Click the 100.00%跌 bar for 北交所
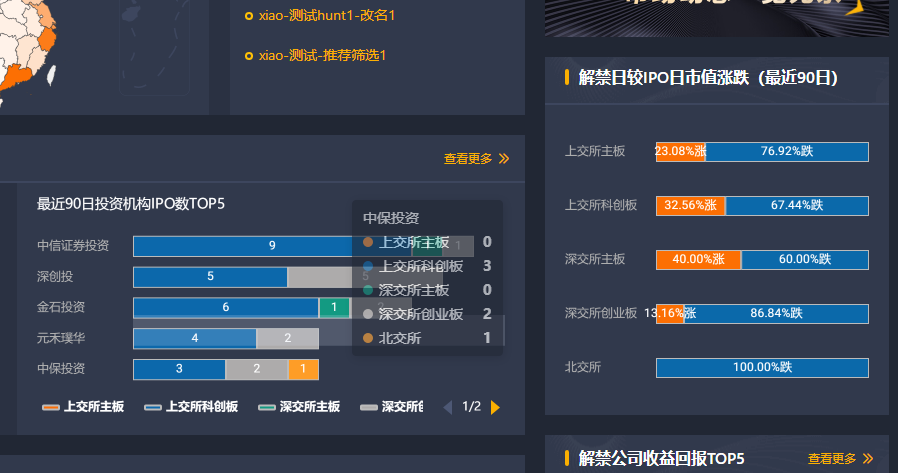The height and width of the screenshot is (473, 898). pyautogui.click(x=762, y=368)
